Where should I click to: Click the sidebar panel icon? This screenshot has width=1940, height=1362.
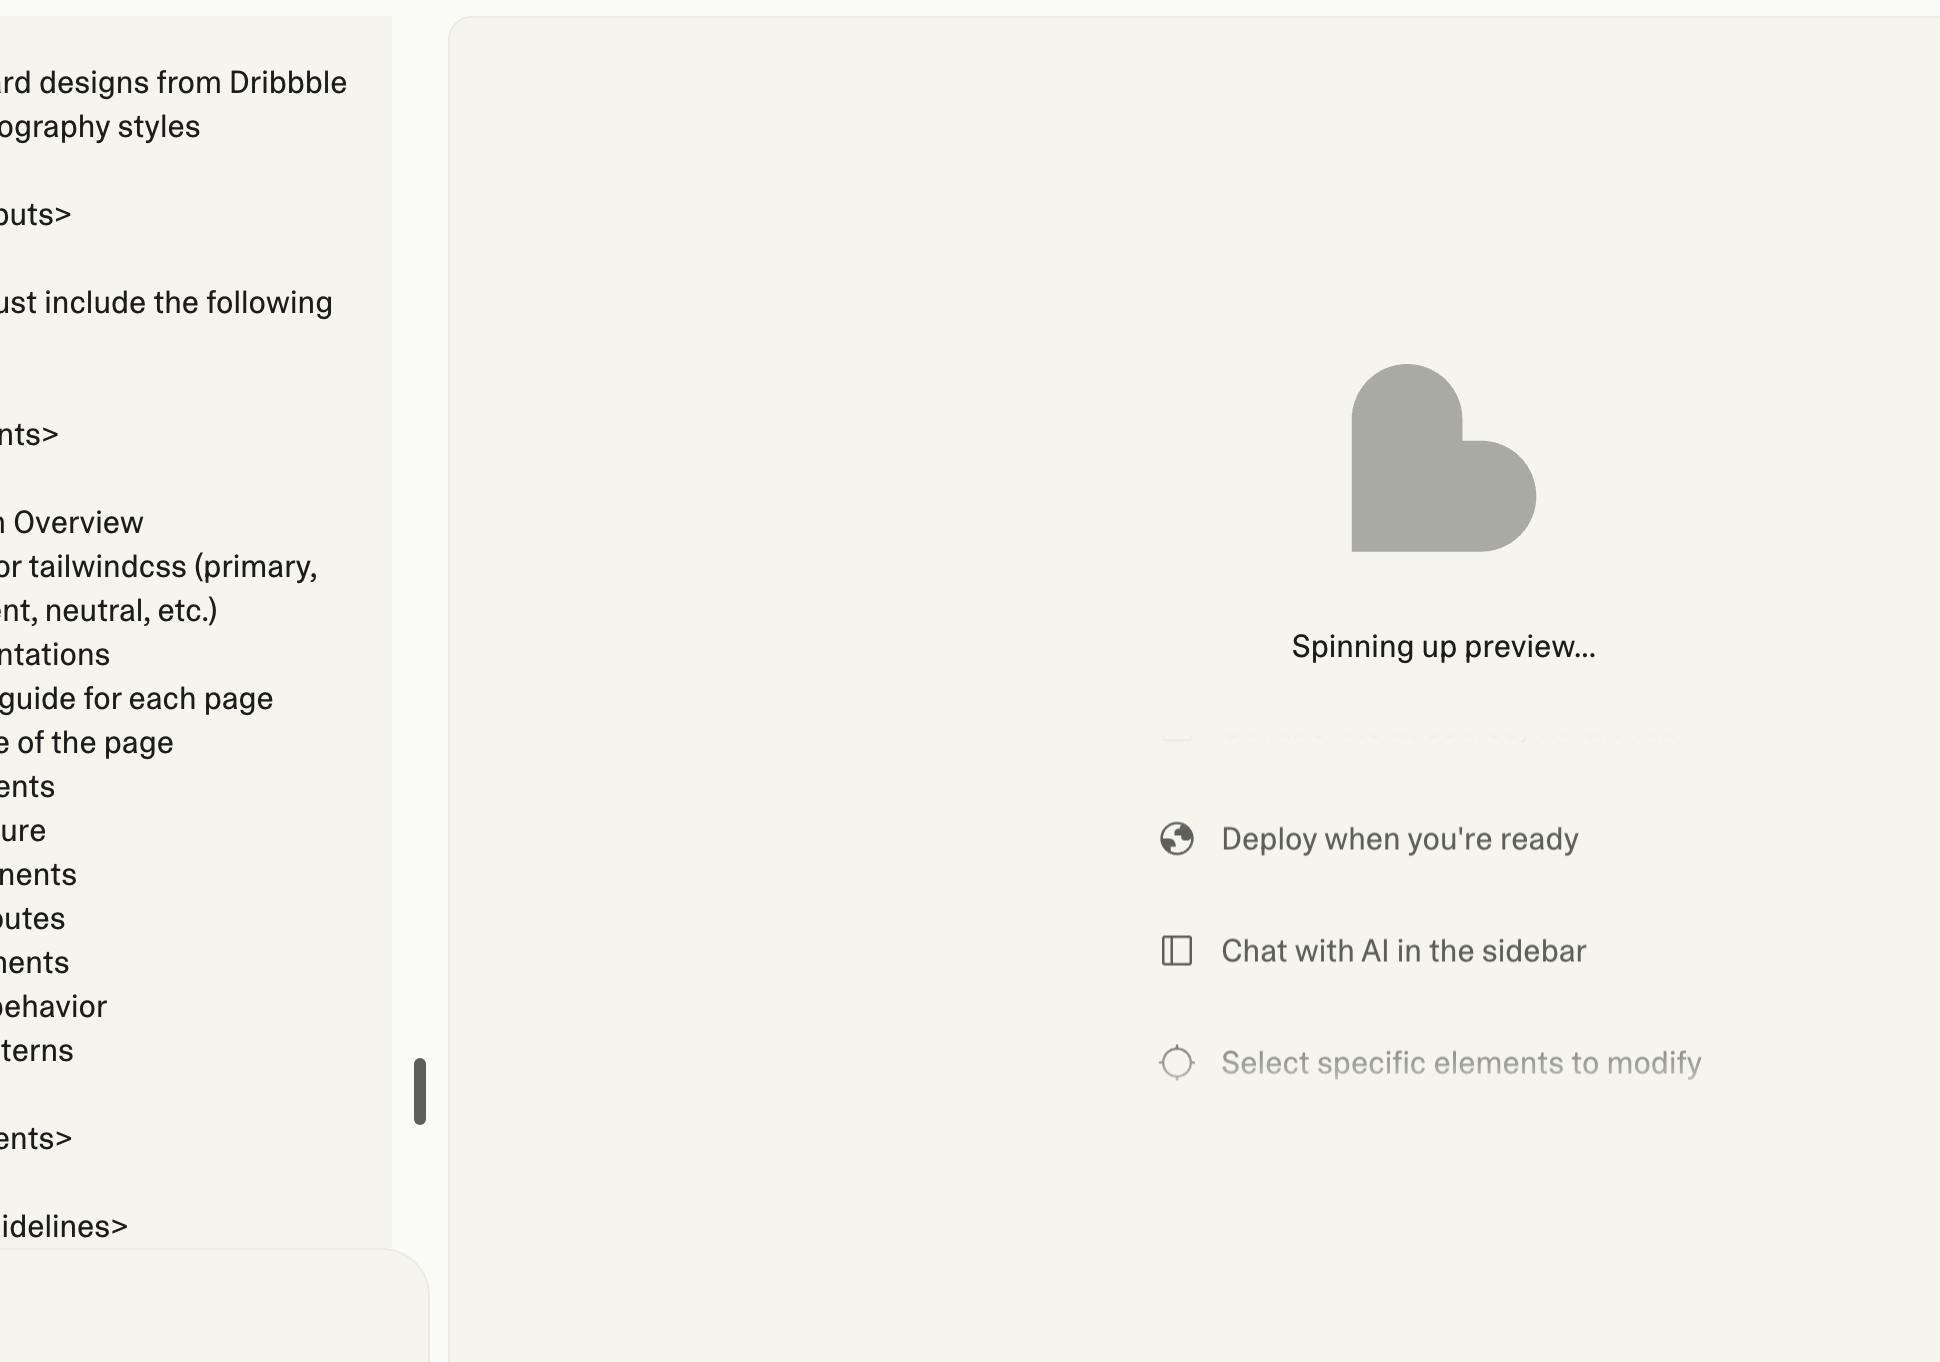[1177, 951]
